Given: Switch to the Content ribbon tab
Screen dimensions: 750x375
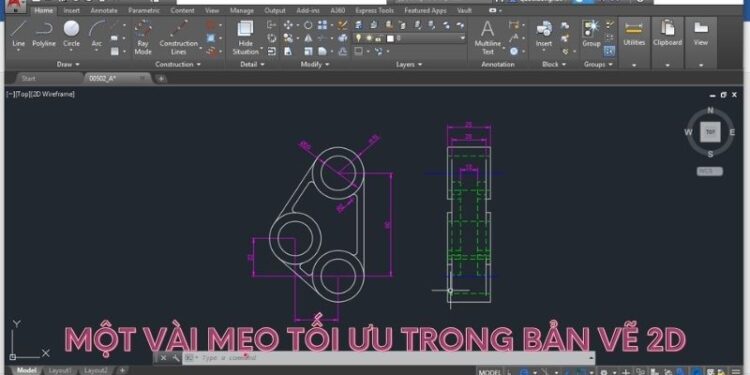Looking at the screenshot, I should click(182, 11).
